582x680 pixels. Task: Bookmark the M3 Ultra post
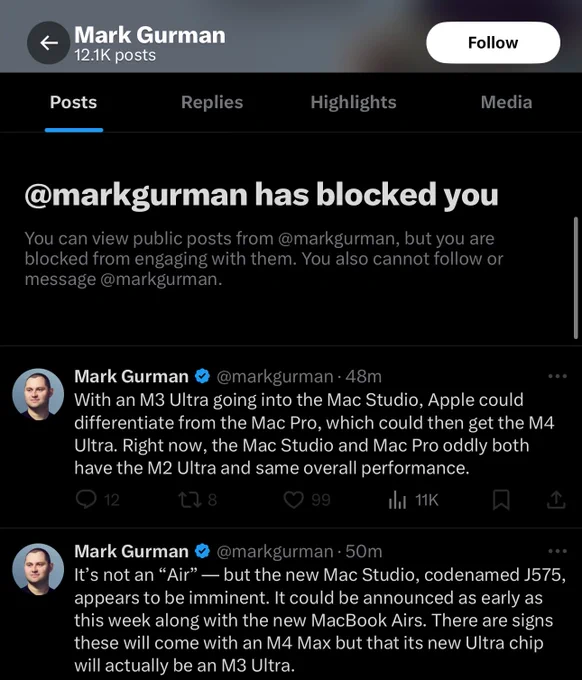501,500
